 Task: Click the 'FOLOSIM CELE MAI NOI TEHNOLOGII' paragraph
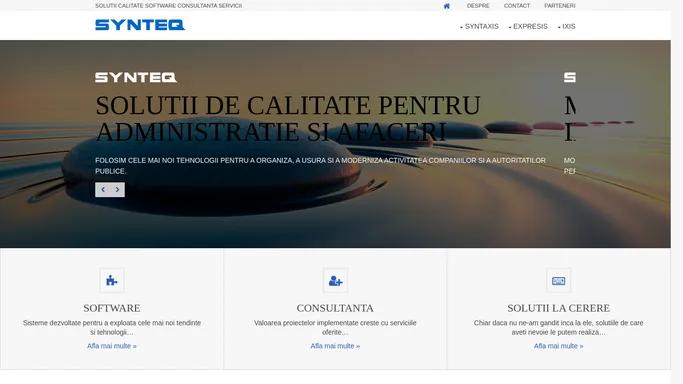320,166
